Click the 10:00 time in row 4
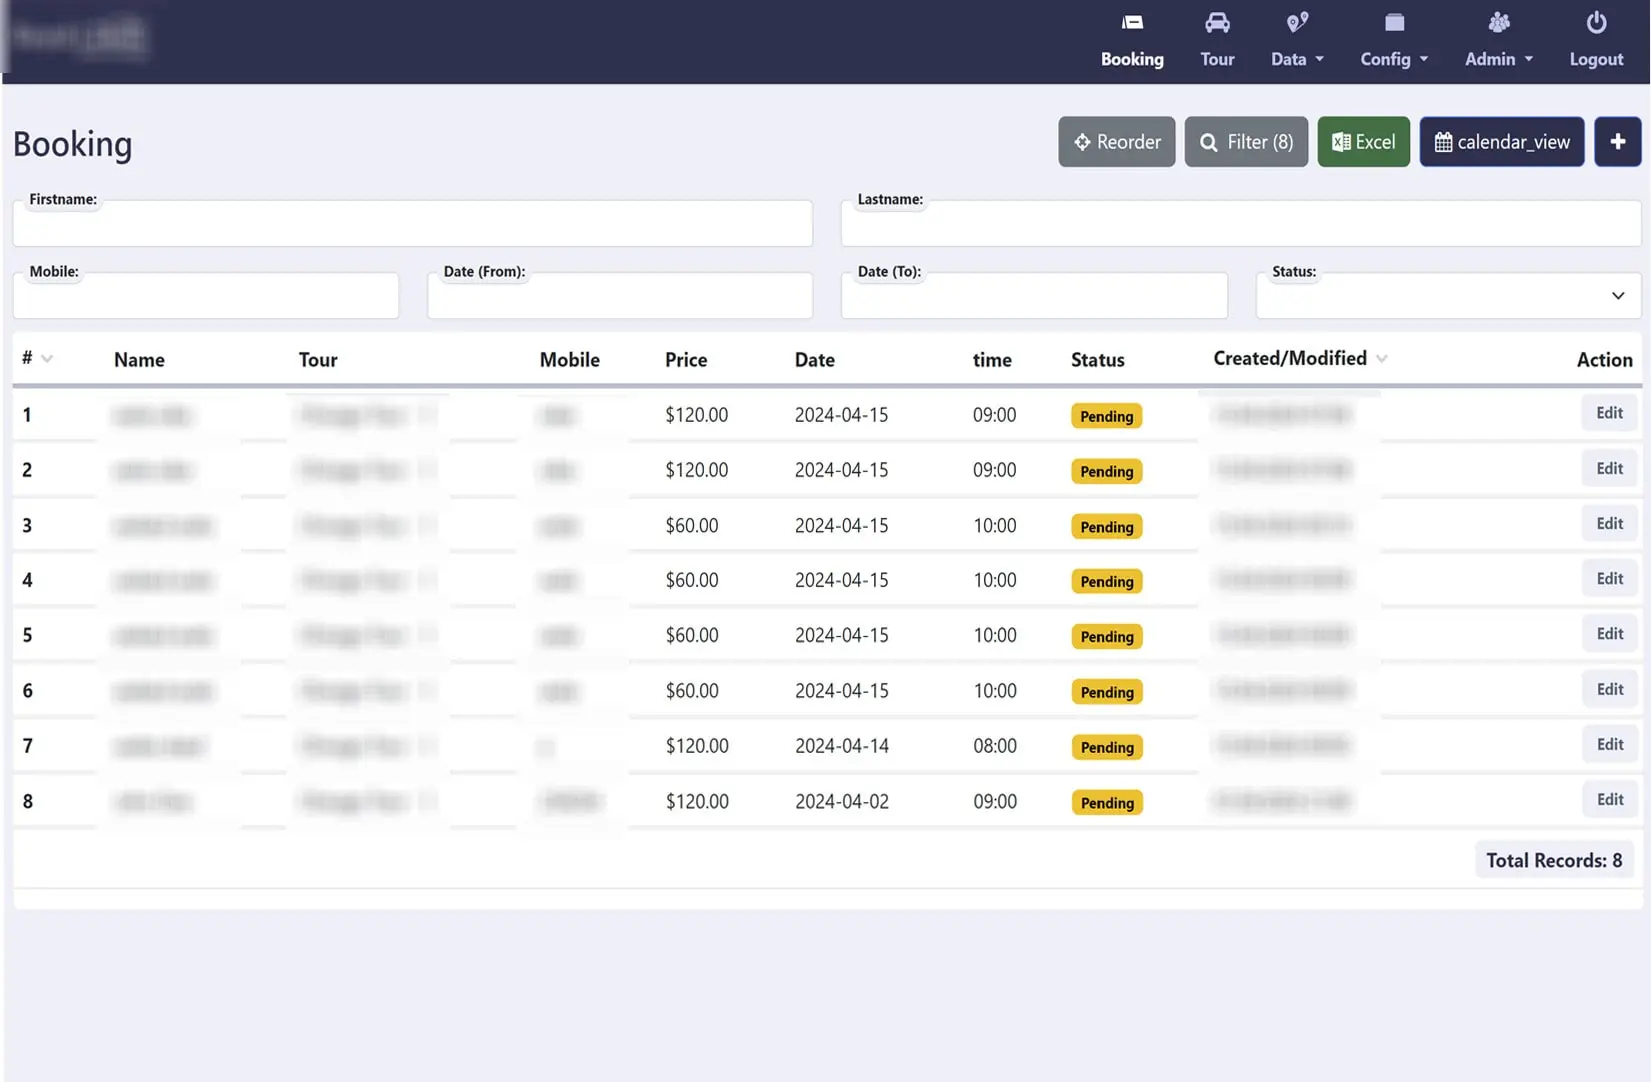The width and height of the screenshot is (1651, 1082). tap(994, 580)
